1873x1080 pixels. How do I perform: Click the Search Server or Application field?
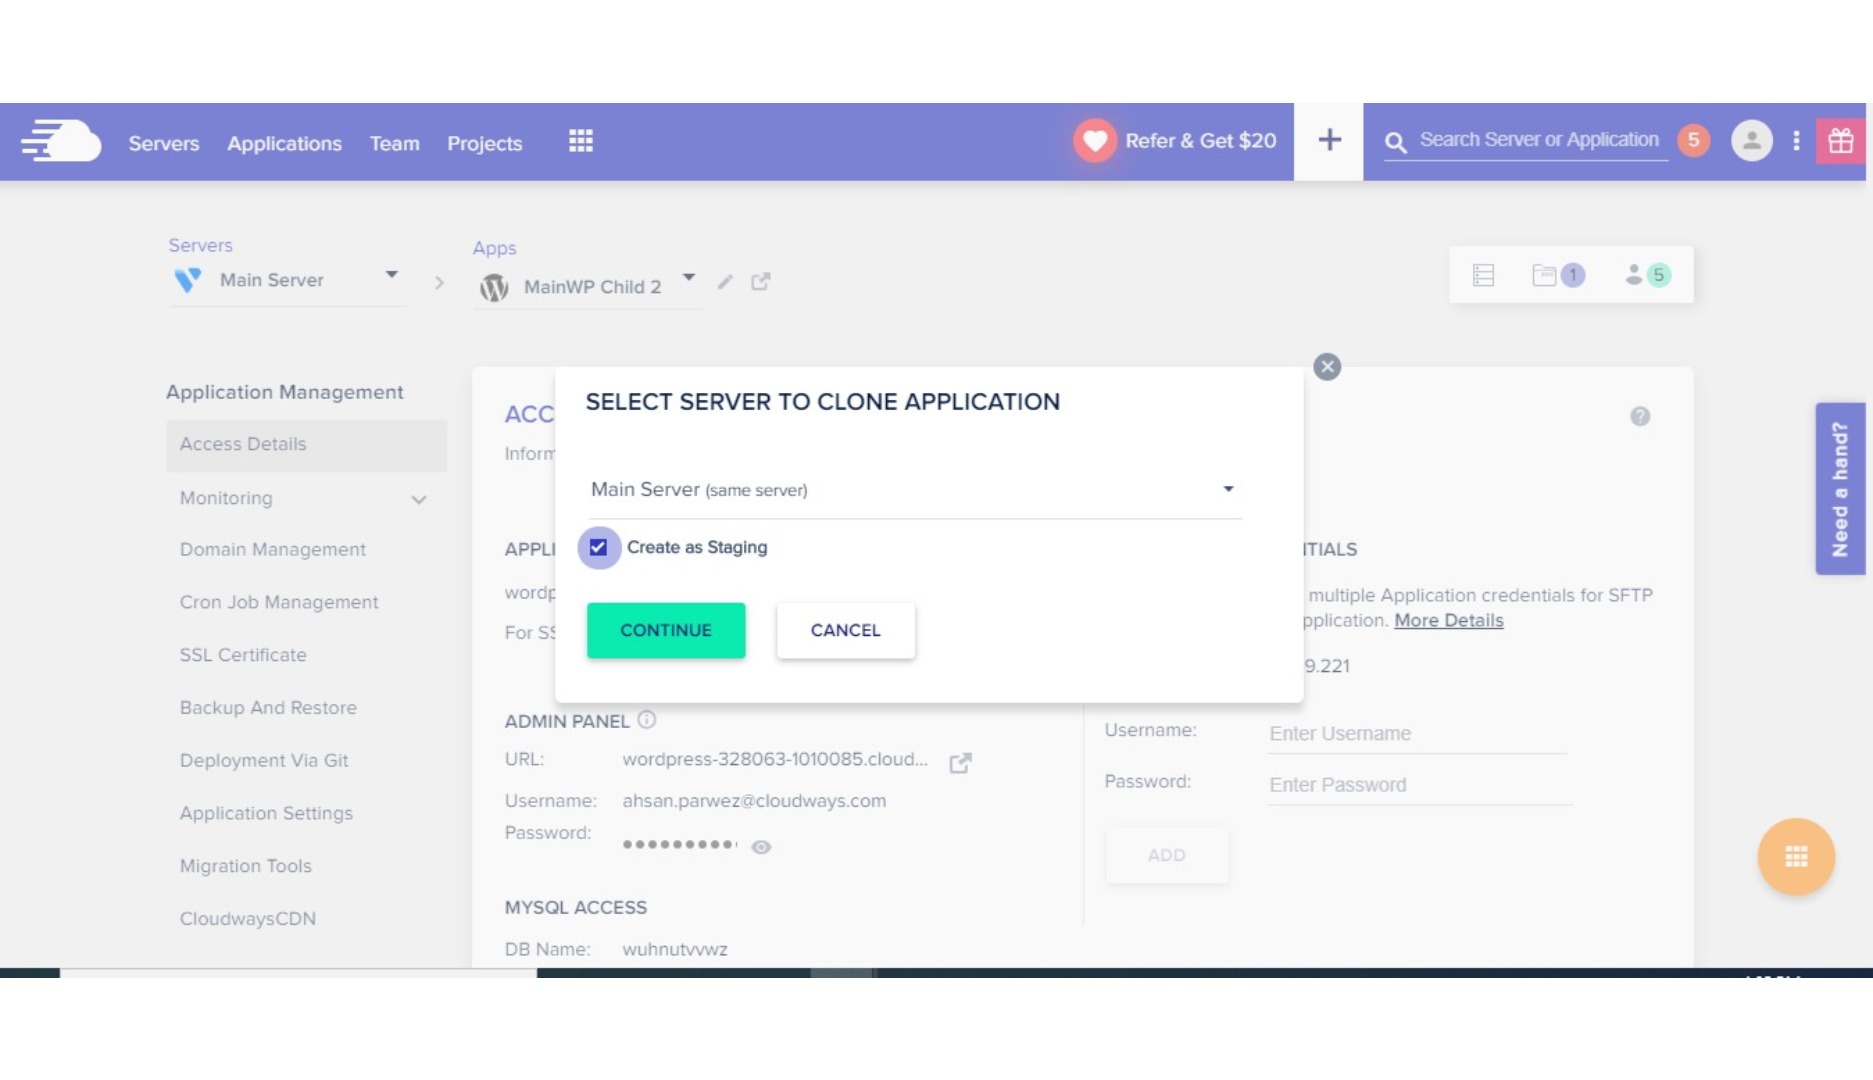point(1539,140)
